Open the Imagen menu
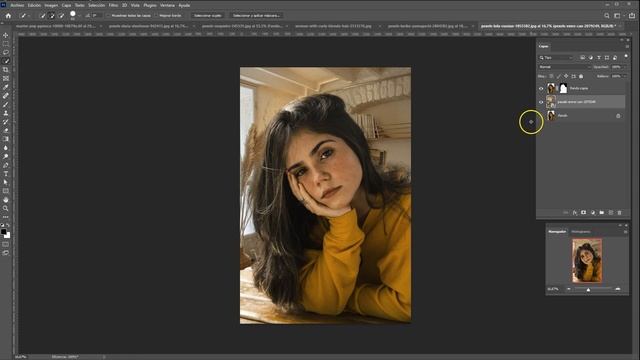640x360 pixels. (x=51, y=5)
